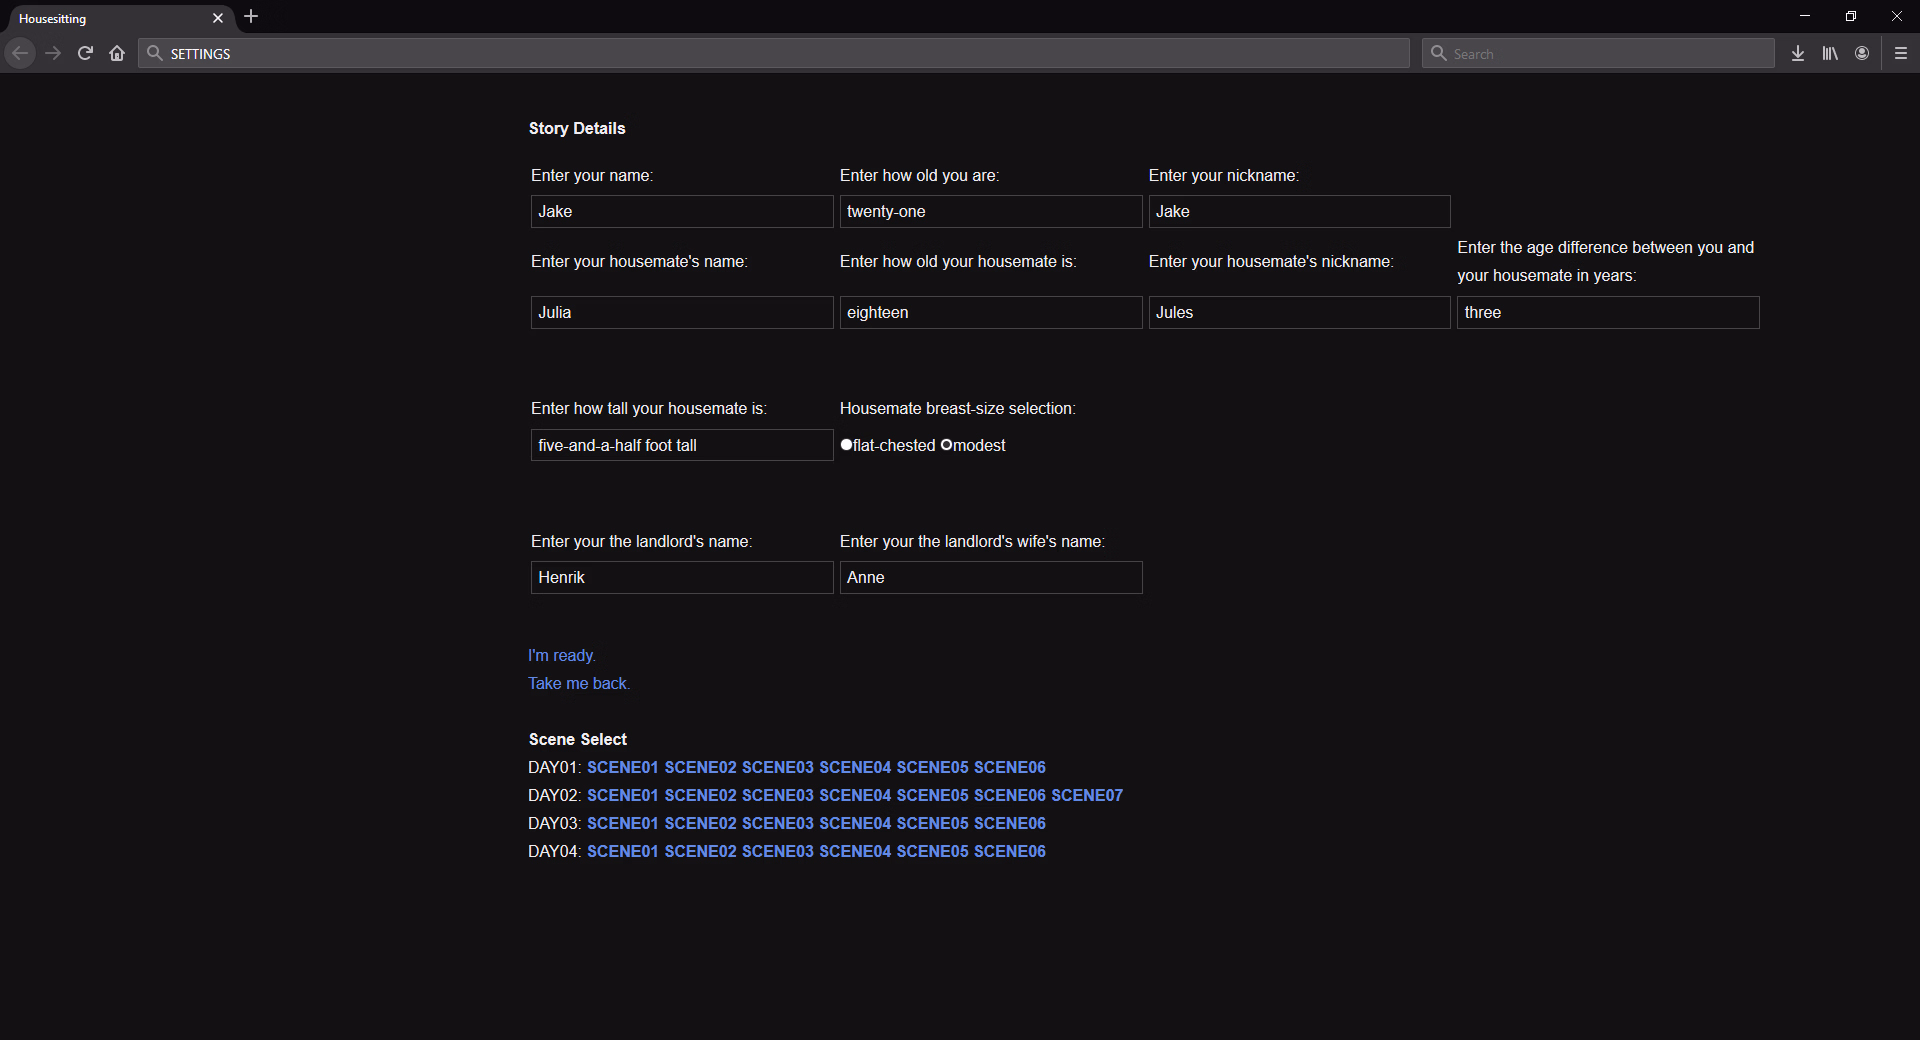Select the landlord name field showing Henrik
The image size is (1920, 1040).
click(681, 577)
